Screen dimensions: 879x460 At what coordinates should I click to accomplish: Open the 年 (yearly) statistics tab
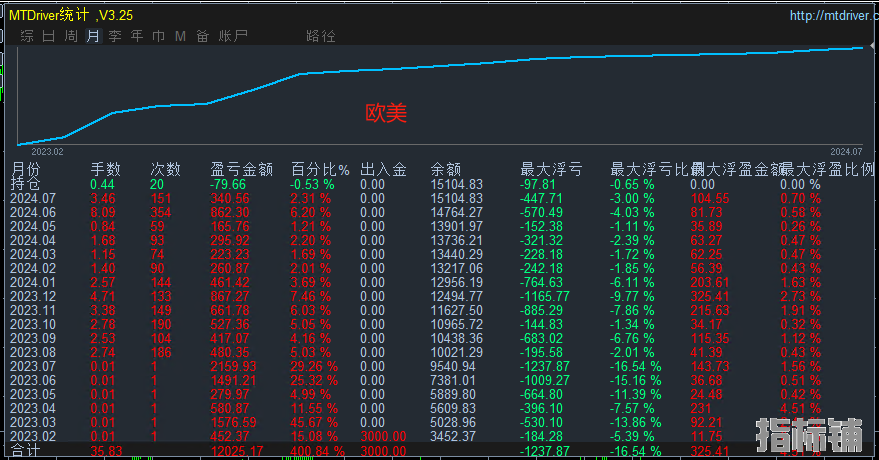pyautogui.click(x=137, y=36)
